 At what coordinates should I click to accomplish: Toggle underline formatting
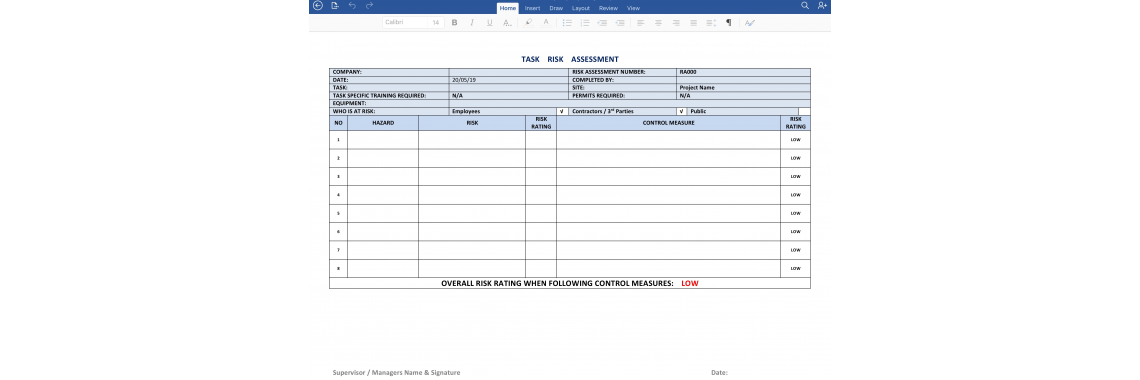pyautogui.click(x=489, y=23)
